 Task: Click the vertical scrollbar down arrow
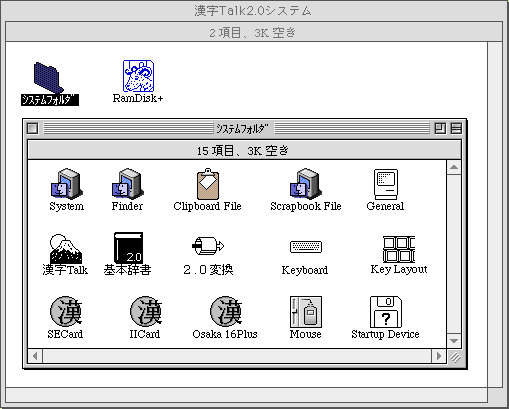pos(454,341)
